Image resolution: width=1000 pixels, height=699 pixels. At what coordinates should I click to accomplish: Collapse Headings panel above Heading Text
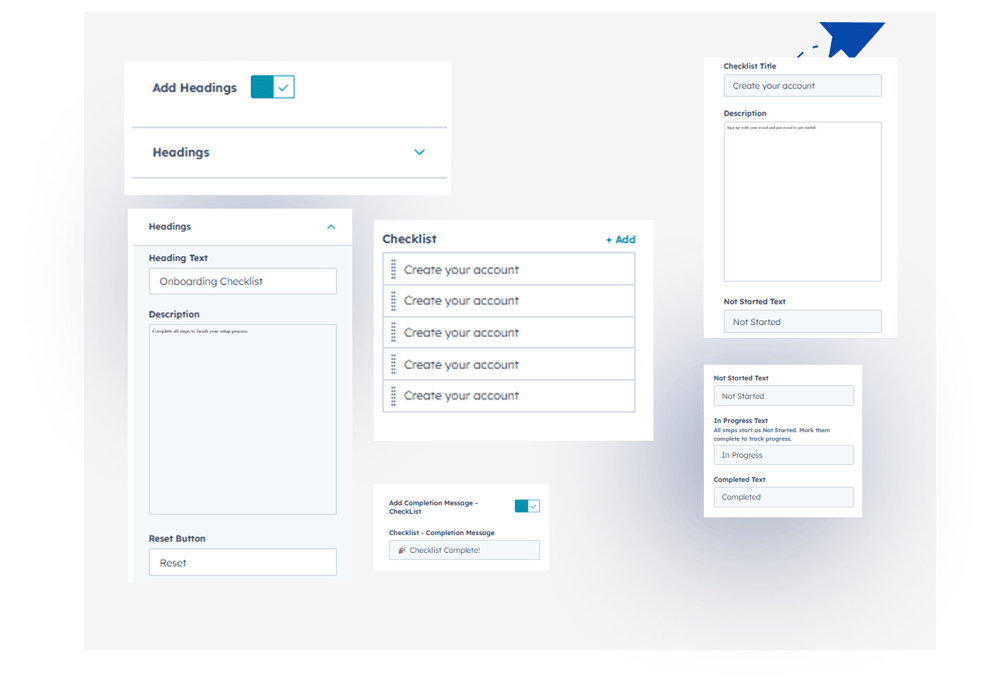[331, 227]
